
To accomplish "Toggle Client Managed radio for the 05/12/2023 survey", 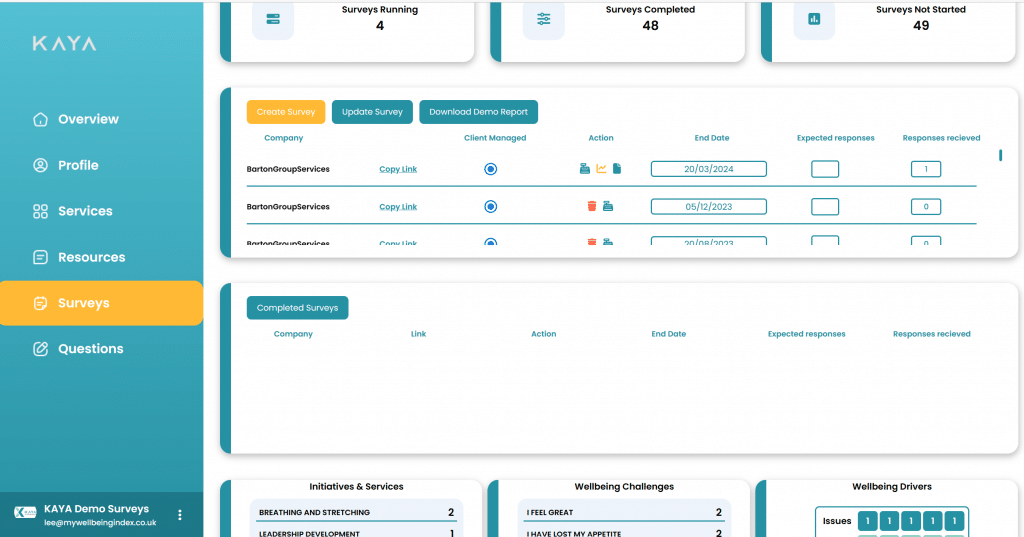I will click(x=490, y=206).
